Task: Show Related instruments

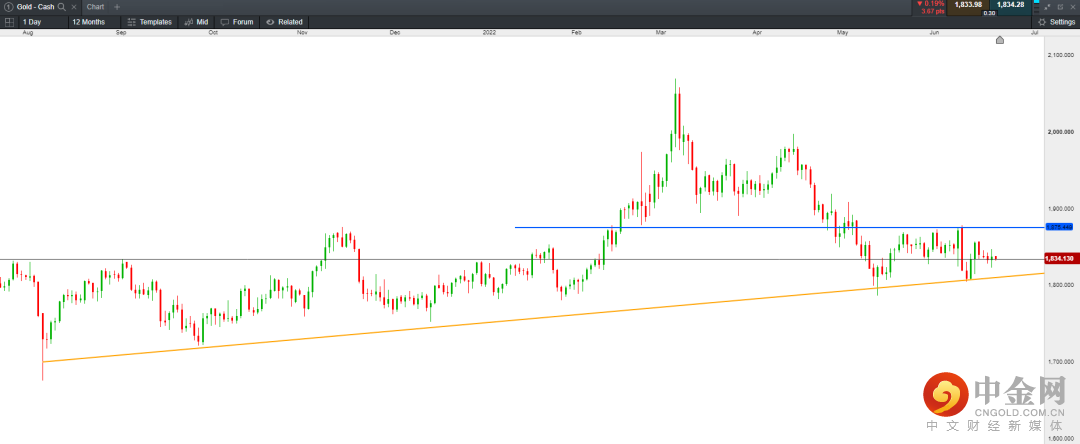Action: click(284, 22)
